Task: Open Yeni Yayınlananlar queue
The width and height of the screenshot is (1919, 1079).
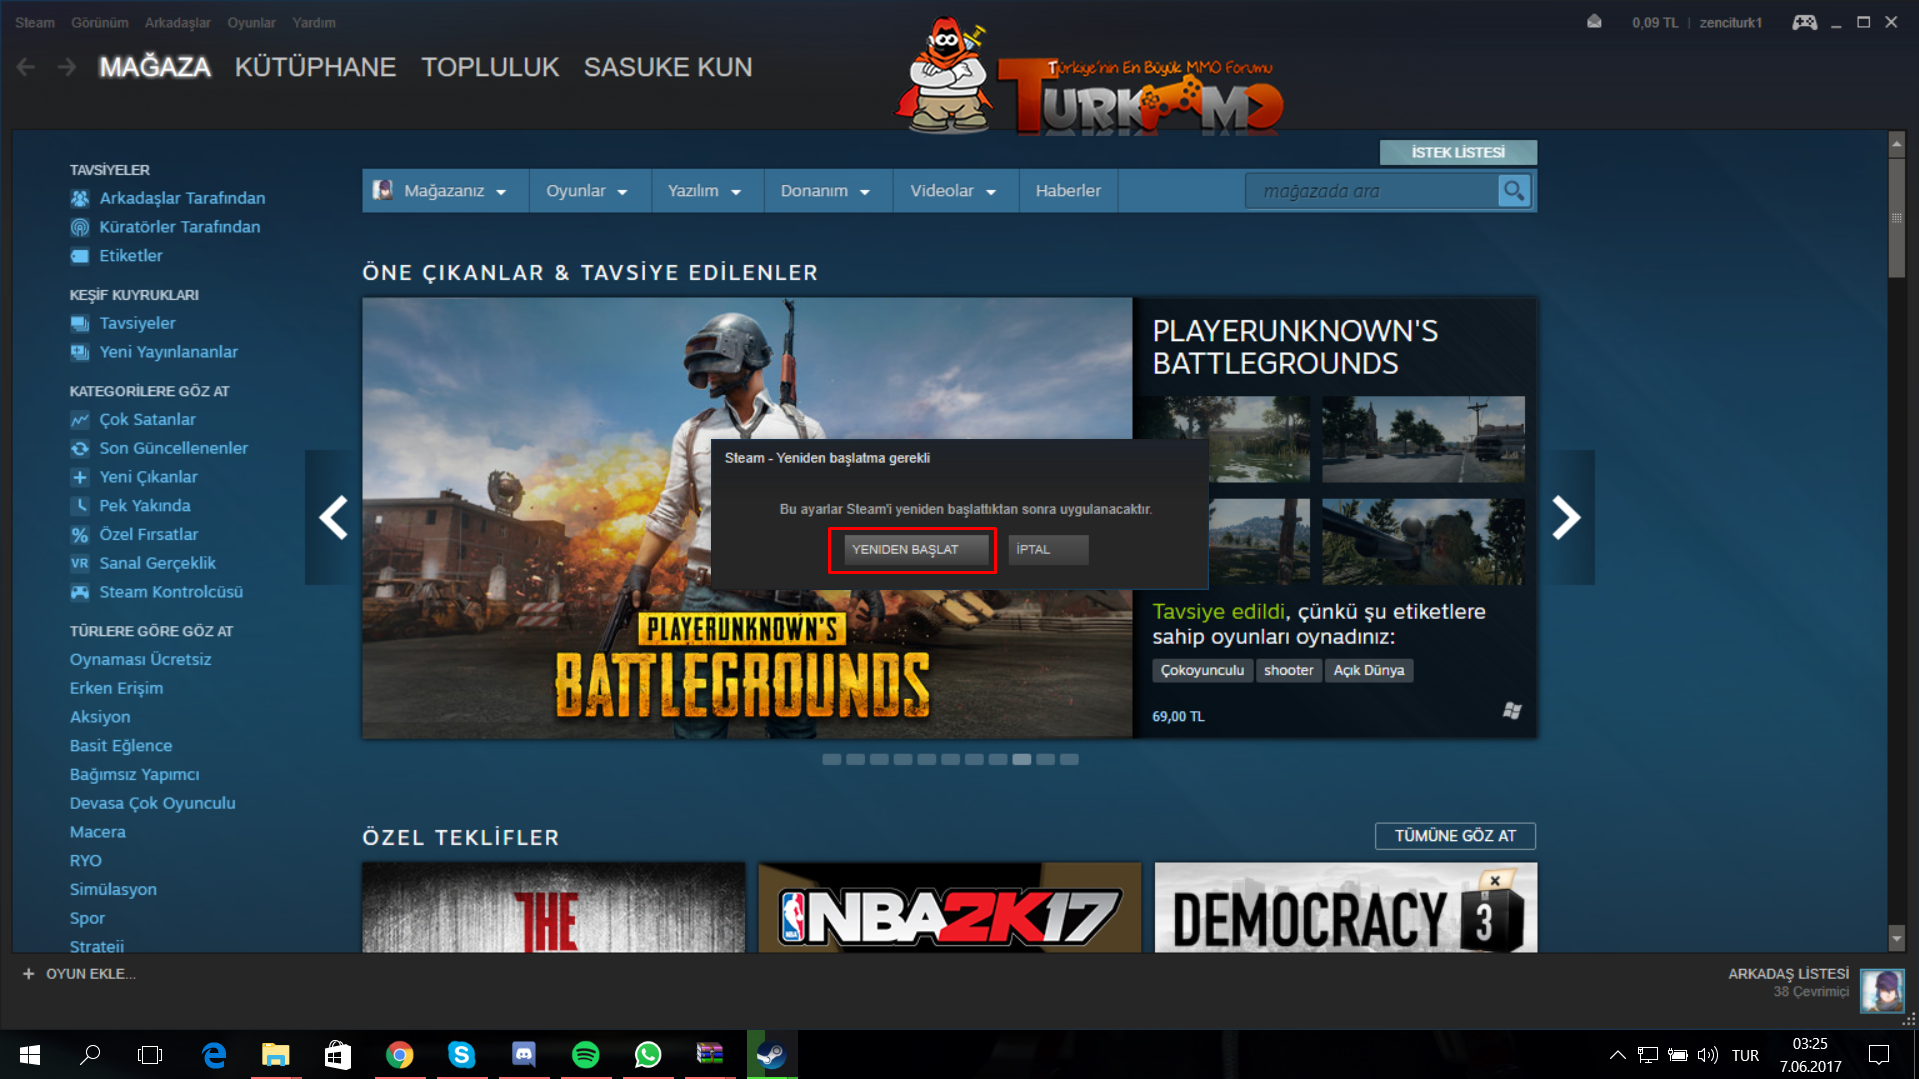Action: pos(168,352)
